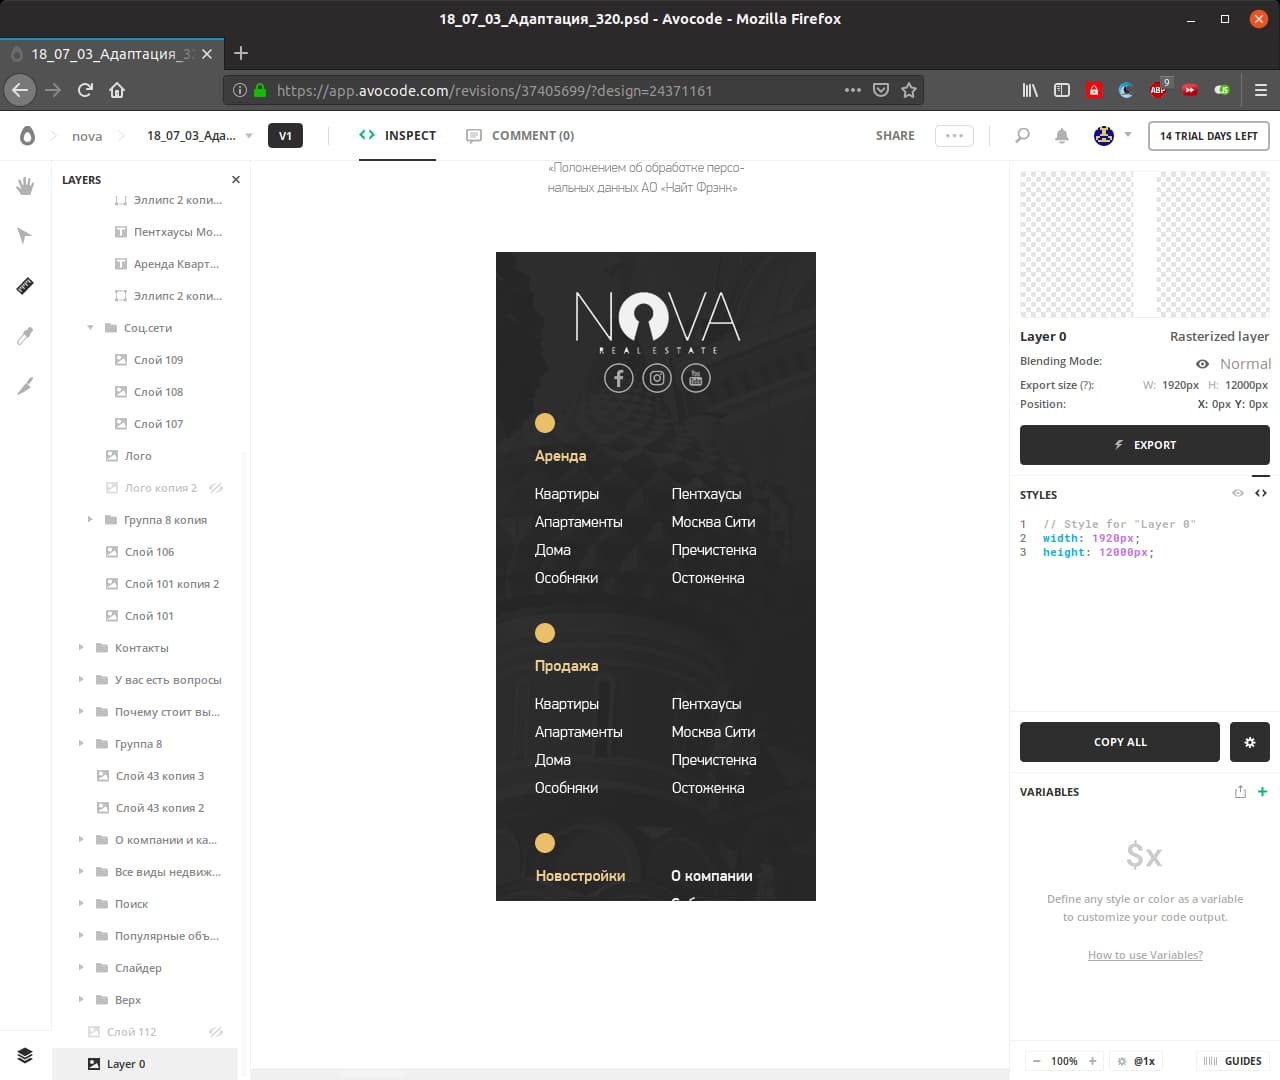Reload the page in Firefox
Image resolution: width=1280 pixels, height=1080 pixels.
(x=85, y=90)
